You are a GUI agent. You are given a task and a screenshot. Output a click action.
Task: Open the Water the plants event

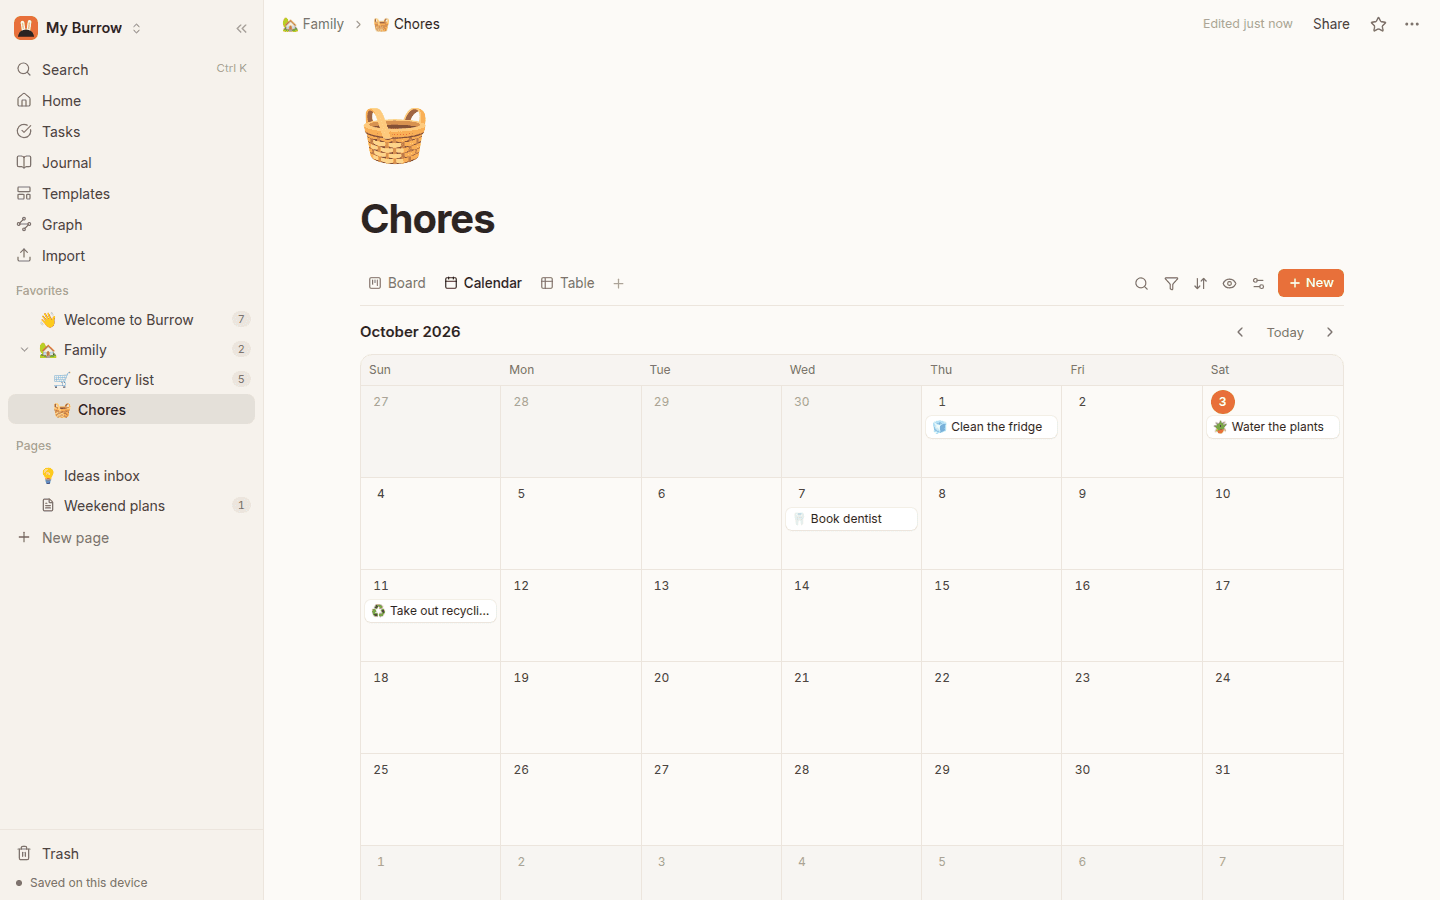[1272, 427]
